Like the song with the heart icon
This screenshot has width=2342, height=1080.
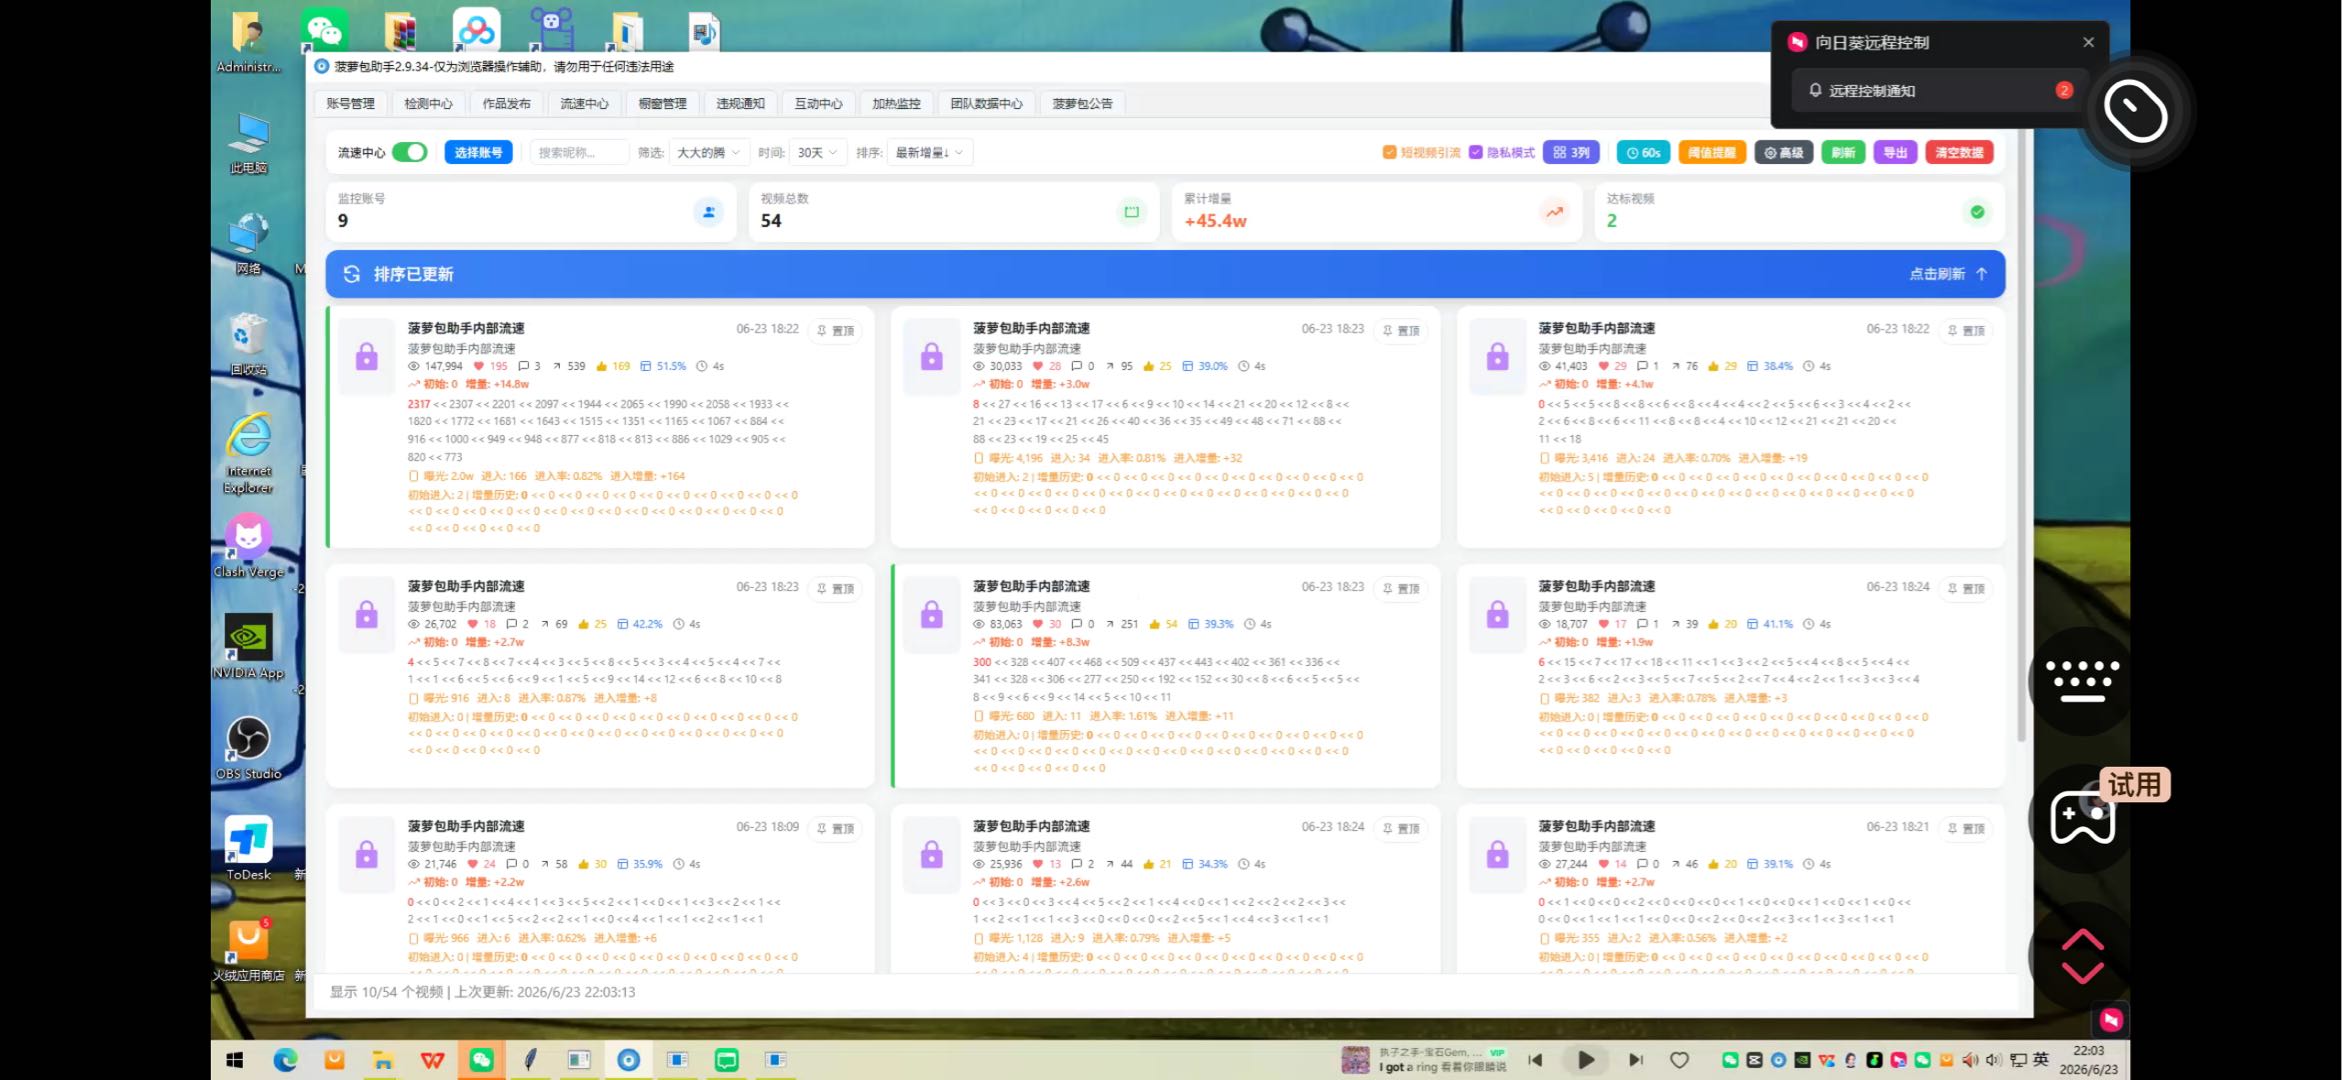tap(1680, 1060)
